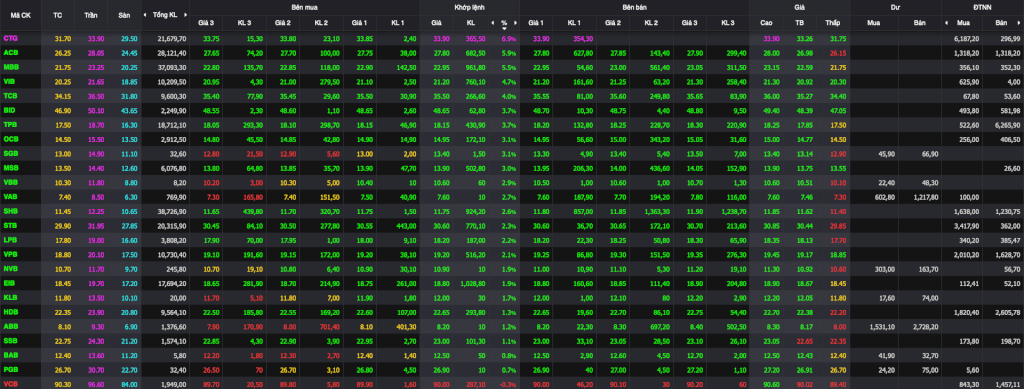Click the Bên mua group header
The width and height of the screenshot is (1024, 389).
coord(304,7)
